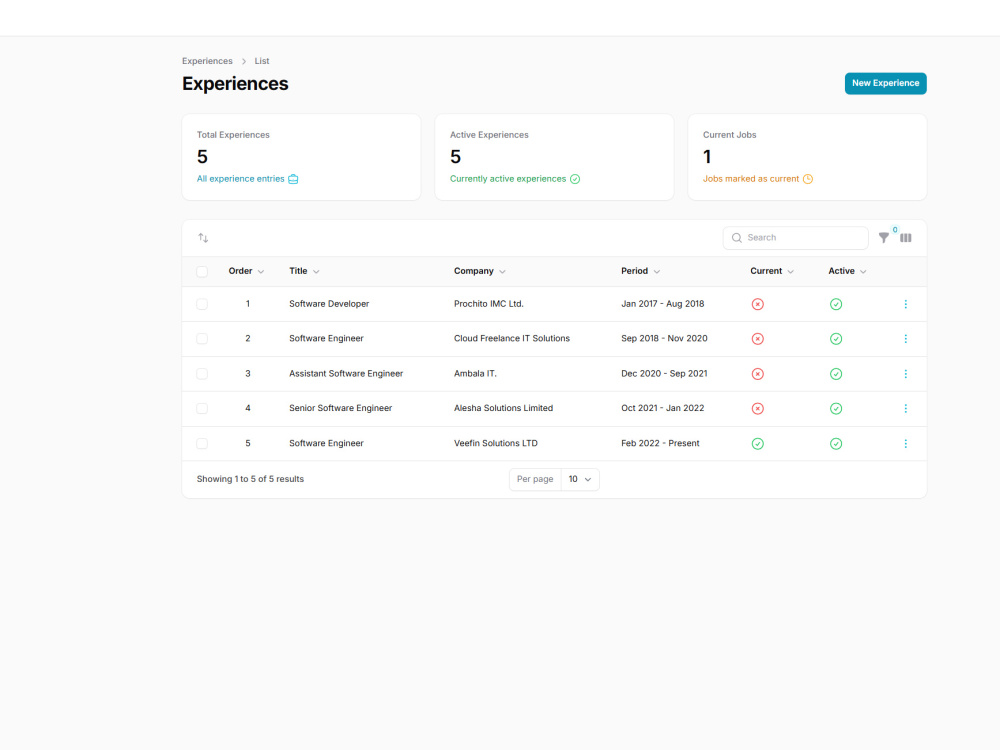
Task: Click the Software Developer title cell
Action: click(329, 304)
